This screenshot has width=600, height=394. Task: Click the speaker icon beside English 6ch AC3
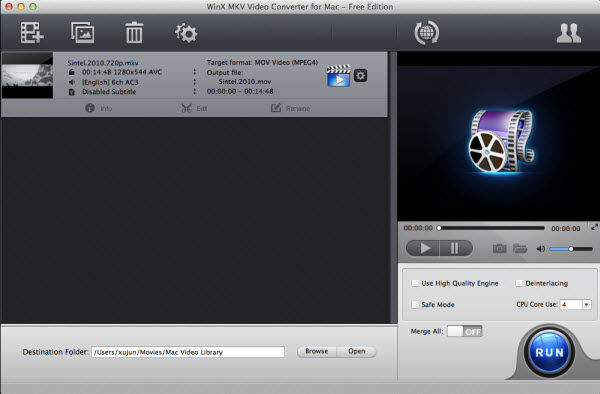pyautogui.click(x=72, y=82)
